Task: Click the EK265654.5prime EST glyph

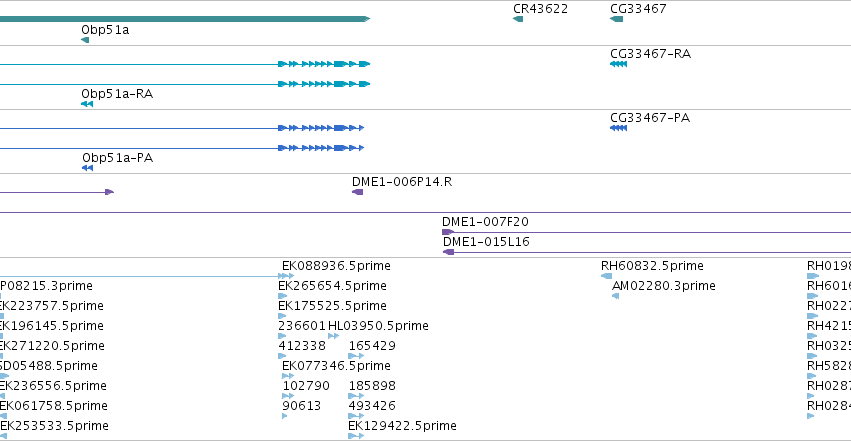Action: (282, 296)
